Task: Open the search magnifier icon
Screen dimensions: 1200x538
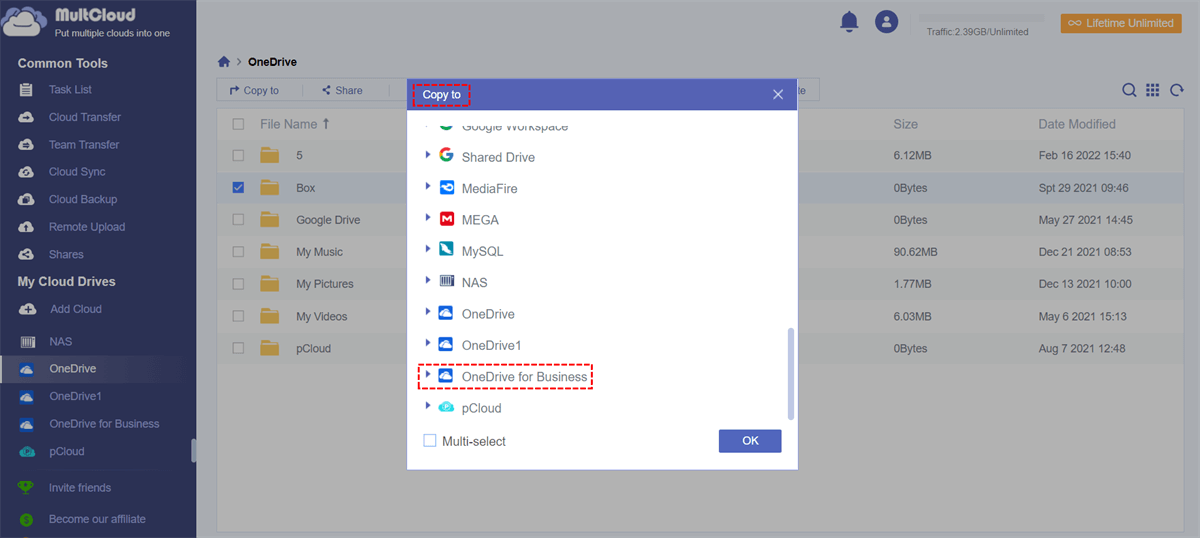Action: click(x=1129, y=90)
